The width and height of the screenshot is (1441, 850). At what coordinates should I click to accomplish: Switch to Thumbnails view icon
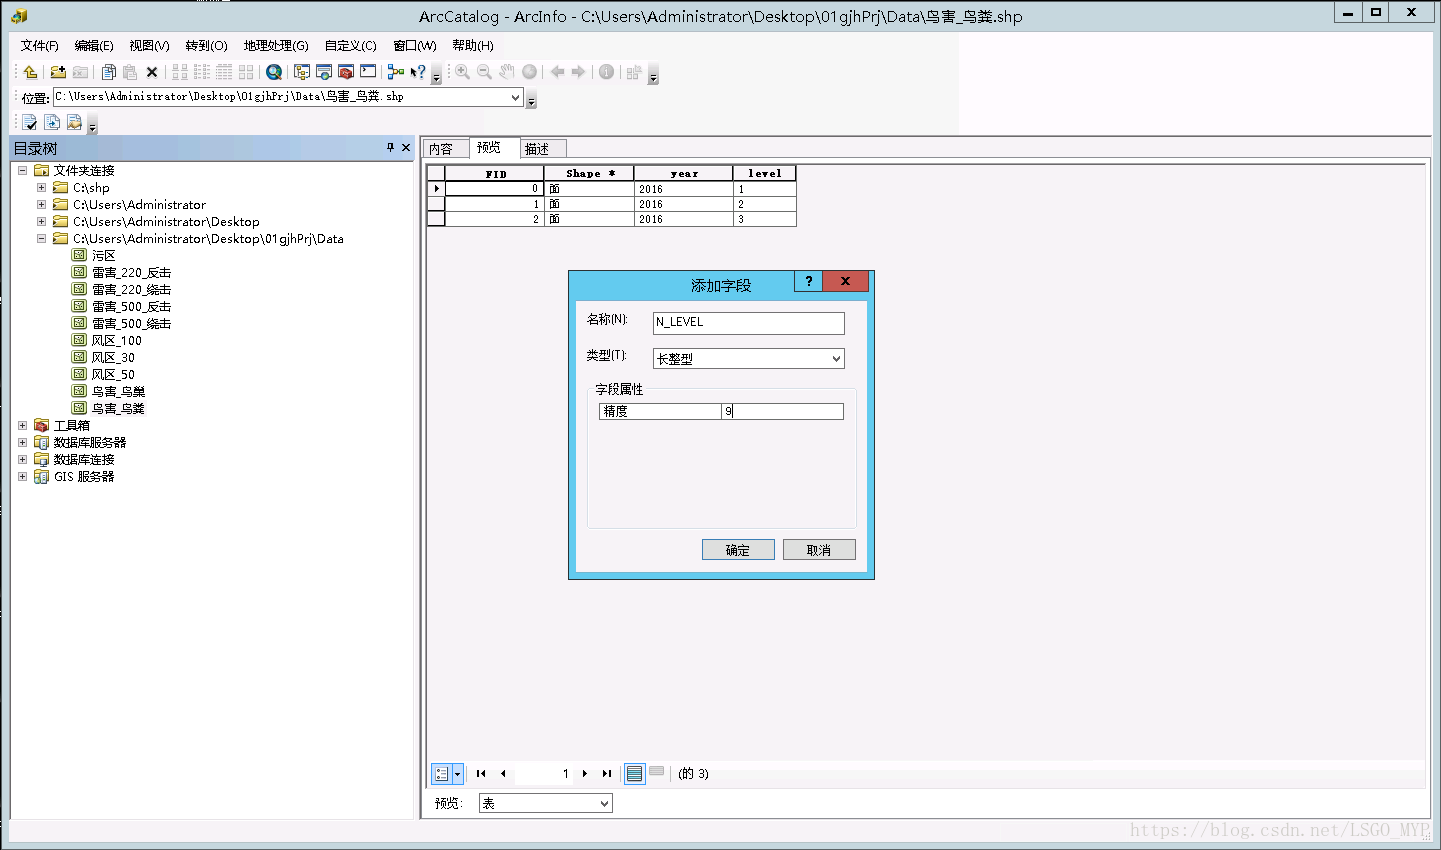coord(246,72)
